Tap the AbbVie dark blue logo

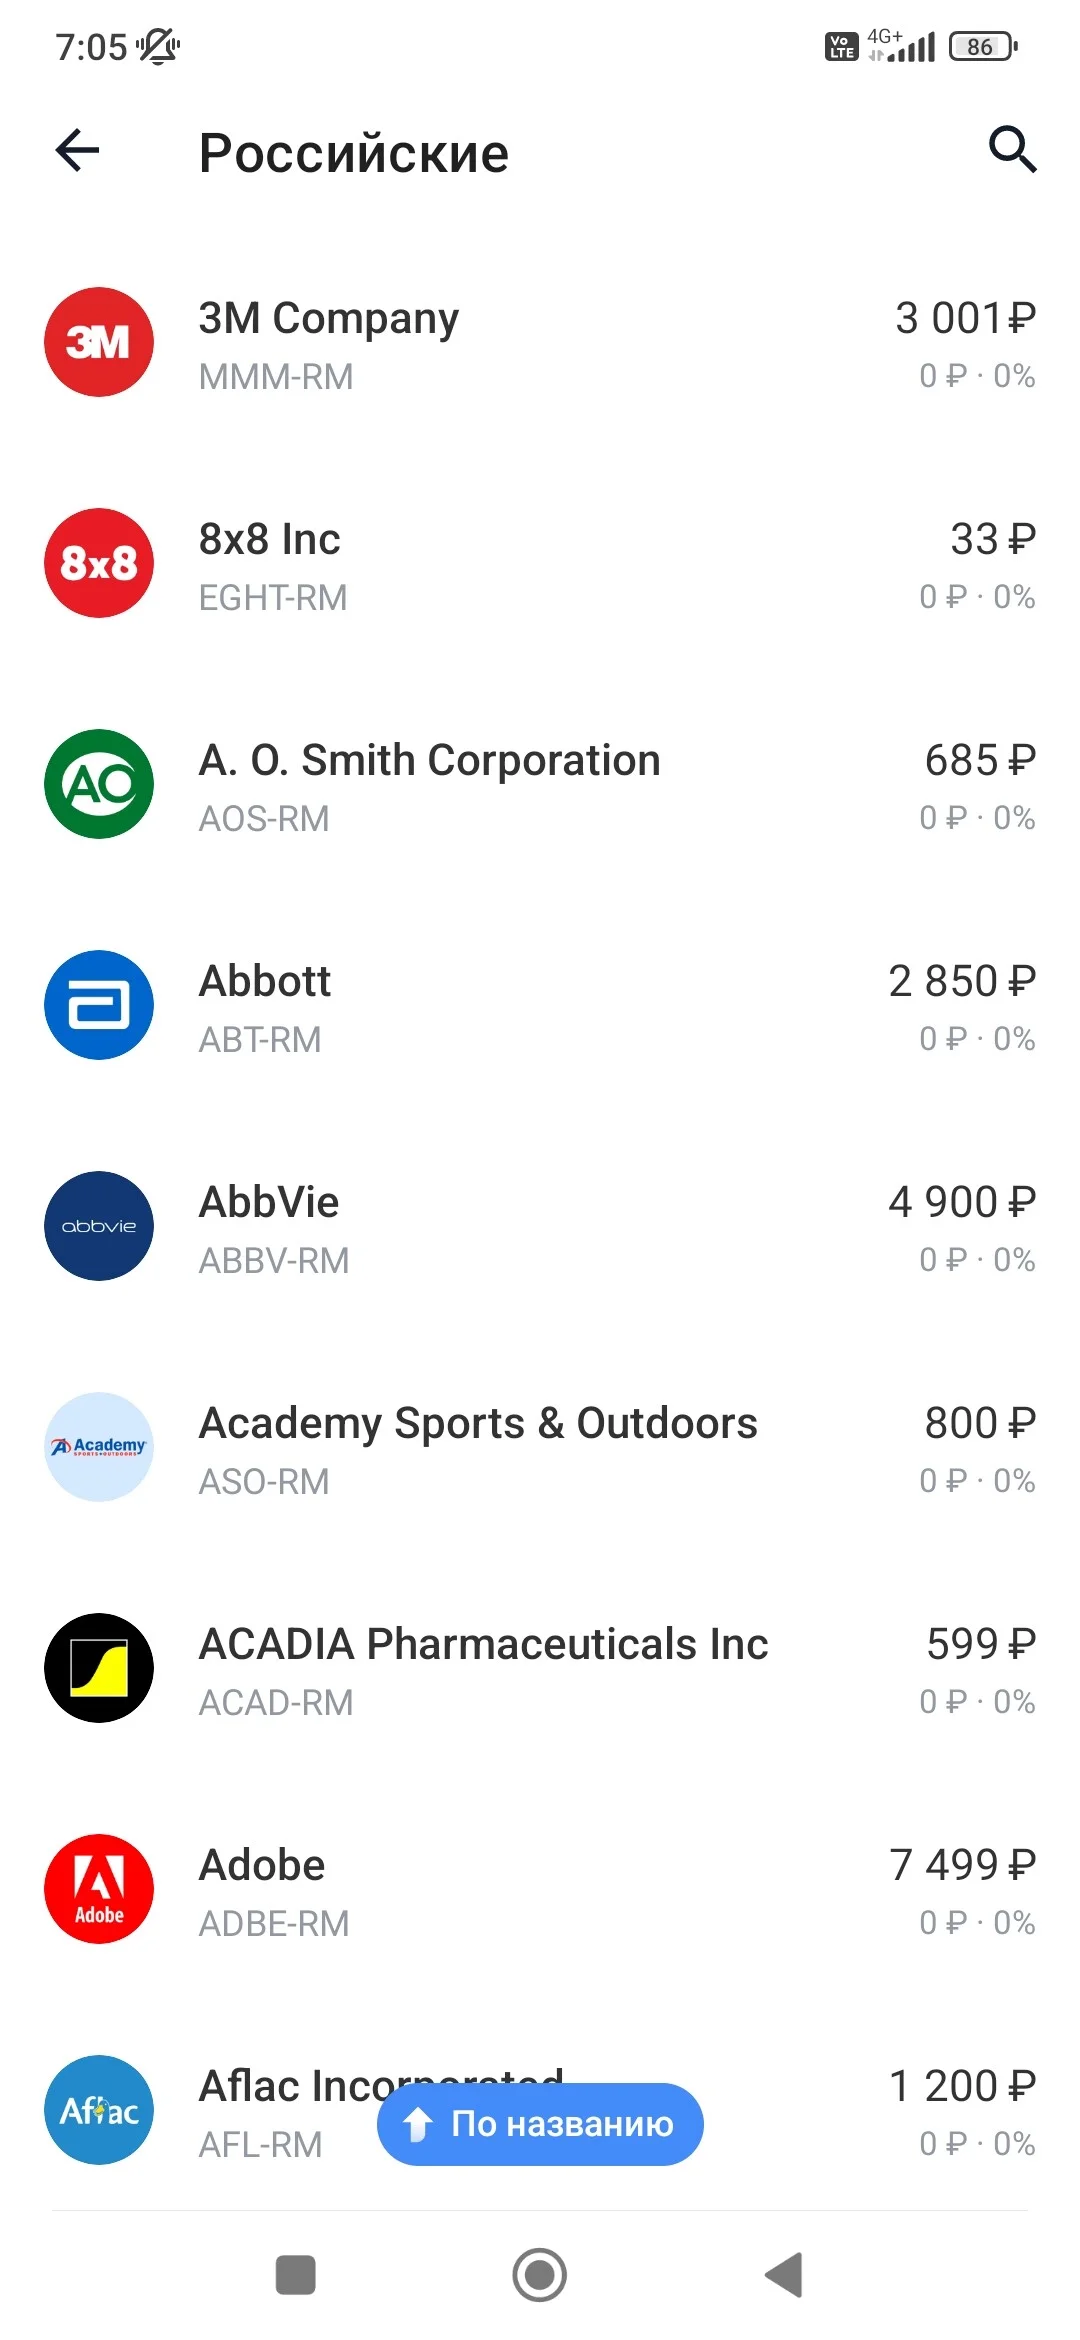[x=99, y=1226]
